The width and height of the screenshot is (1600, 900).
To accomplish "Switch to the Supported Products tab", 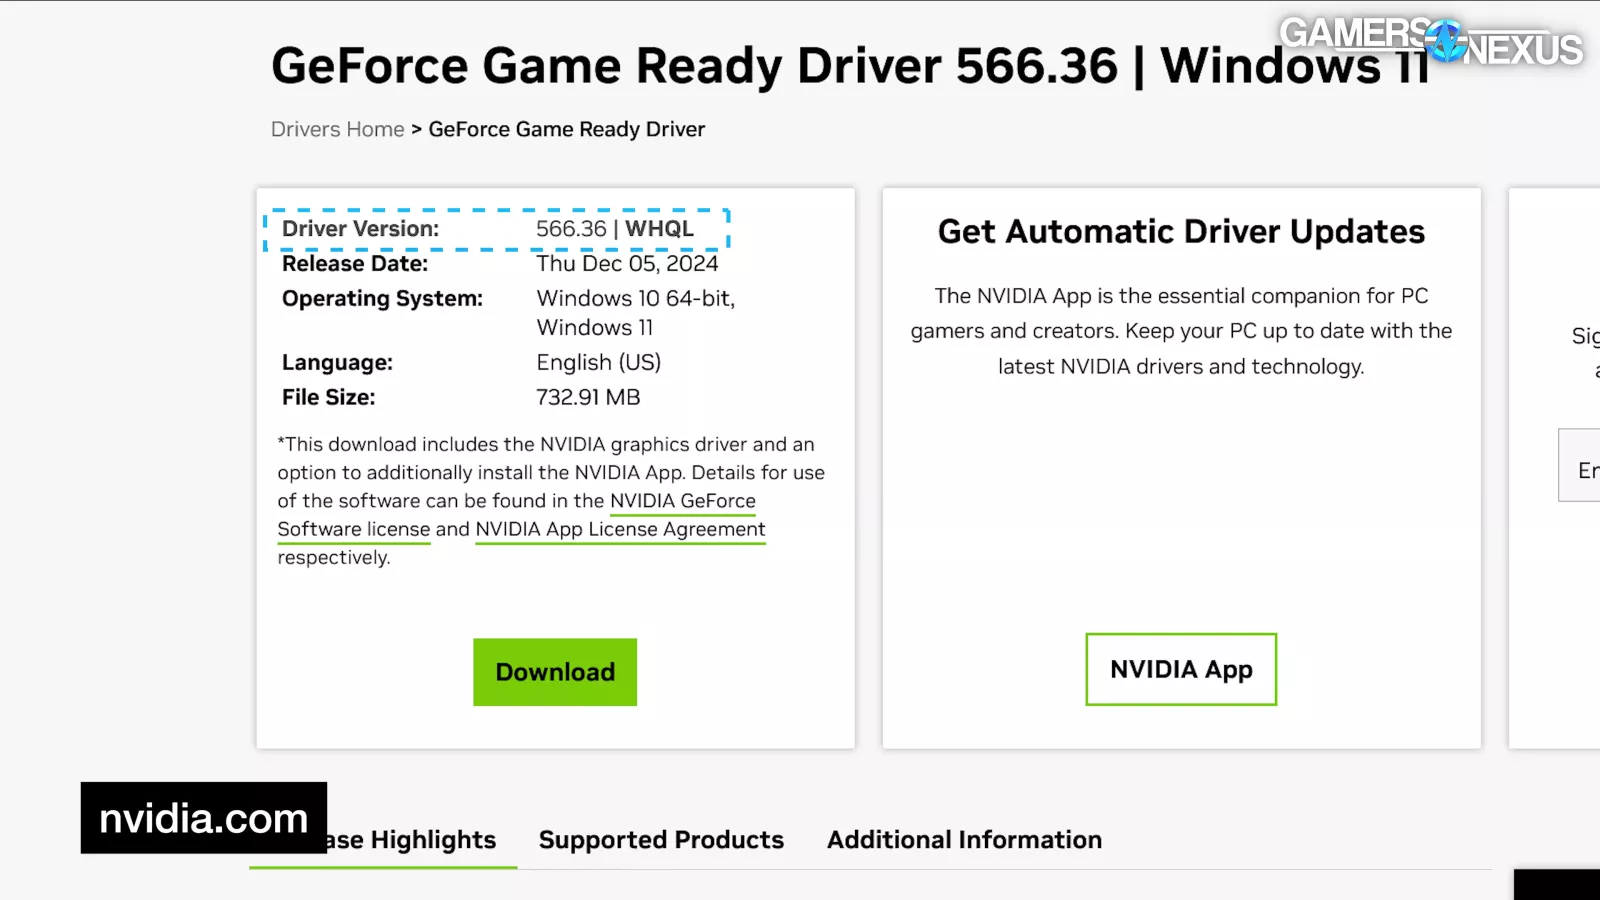I will click(661, 840).
